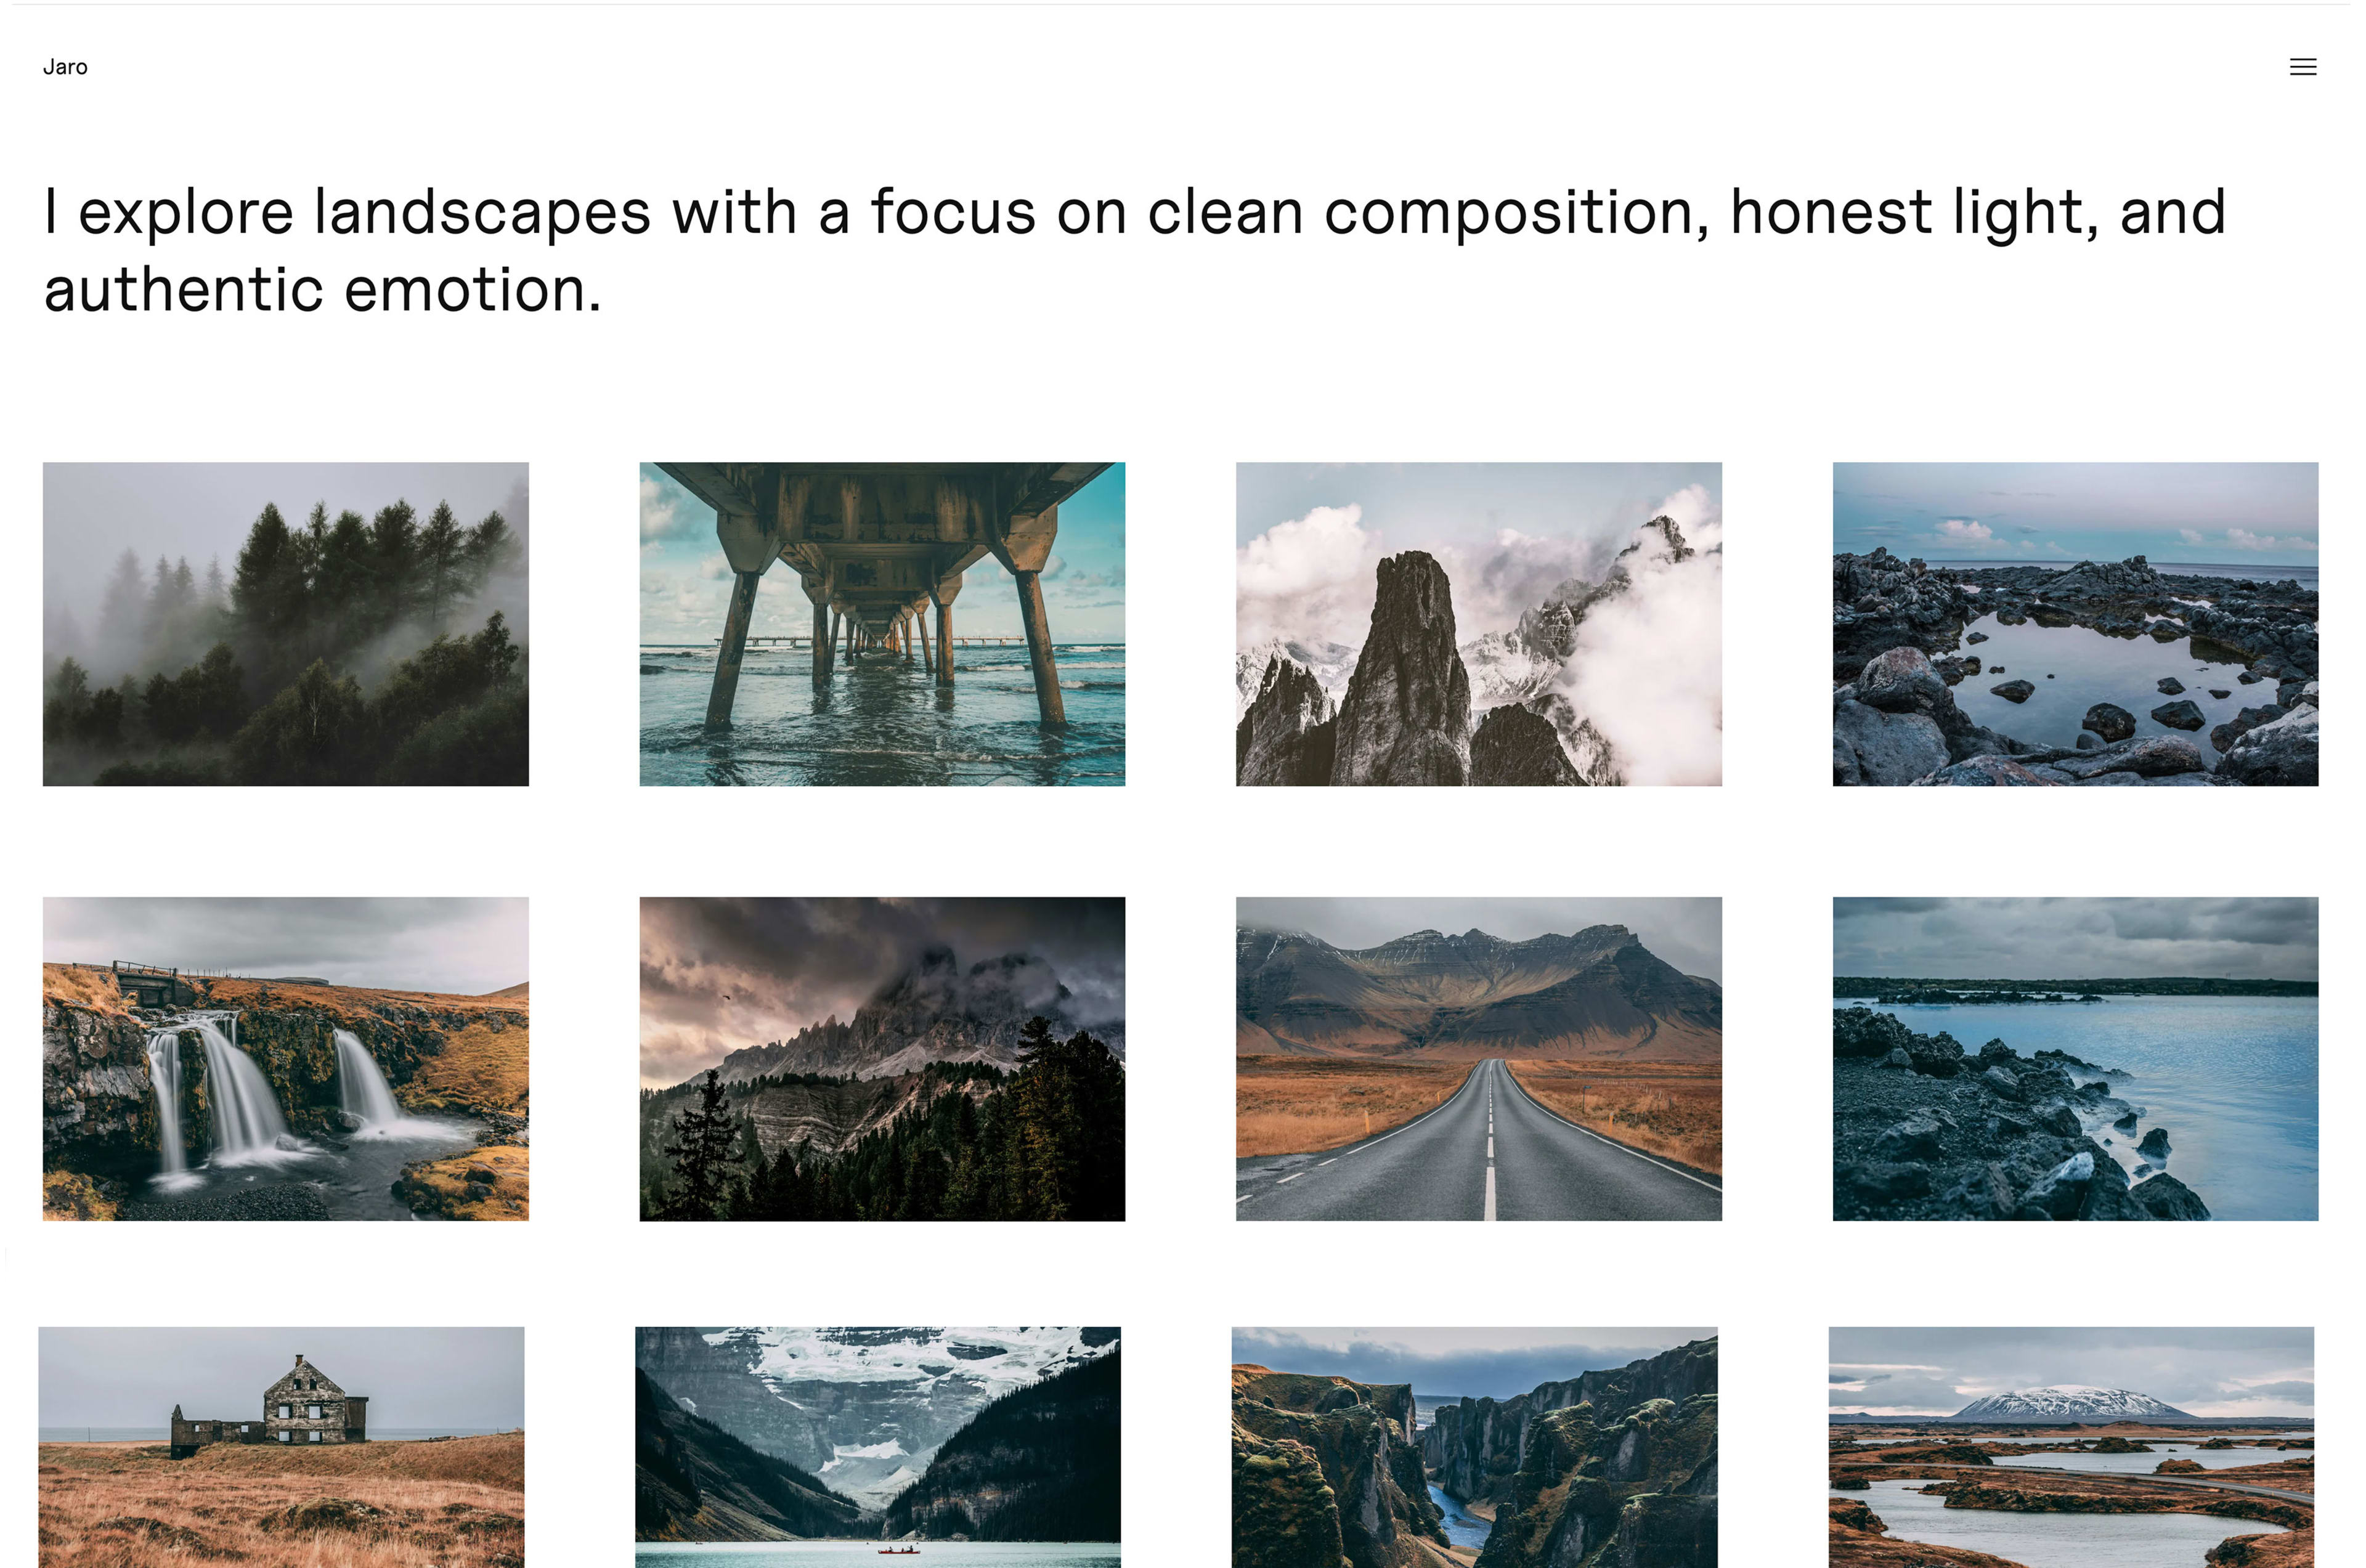The image size is (2366, 1568).
Task: Open the stormy mountain forest photo
Action: (882, 1059)
